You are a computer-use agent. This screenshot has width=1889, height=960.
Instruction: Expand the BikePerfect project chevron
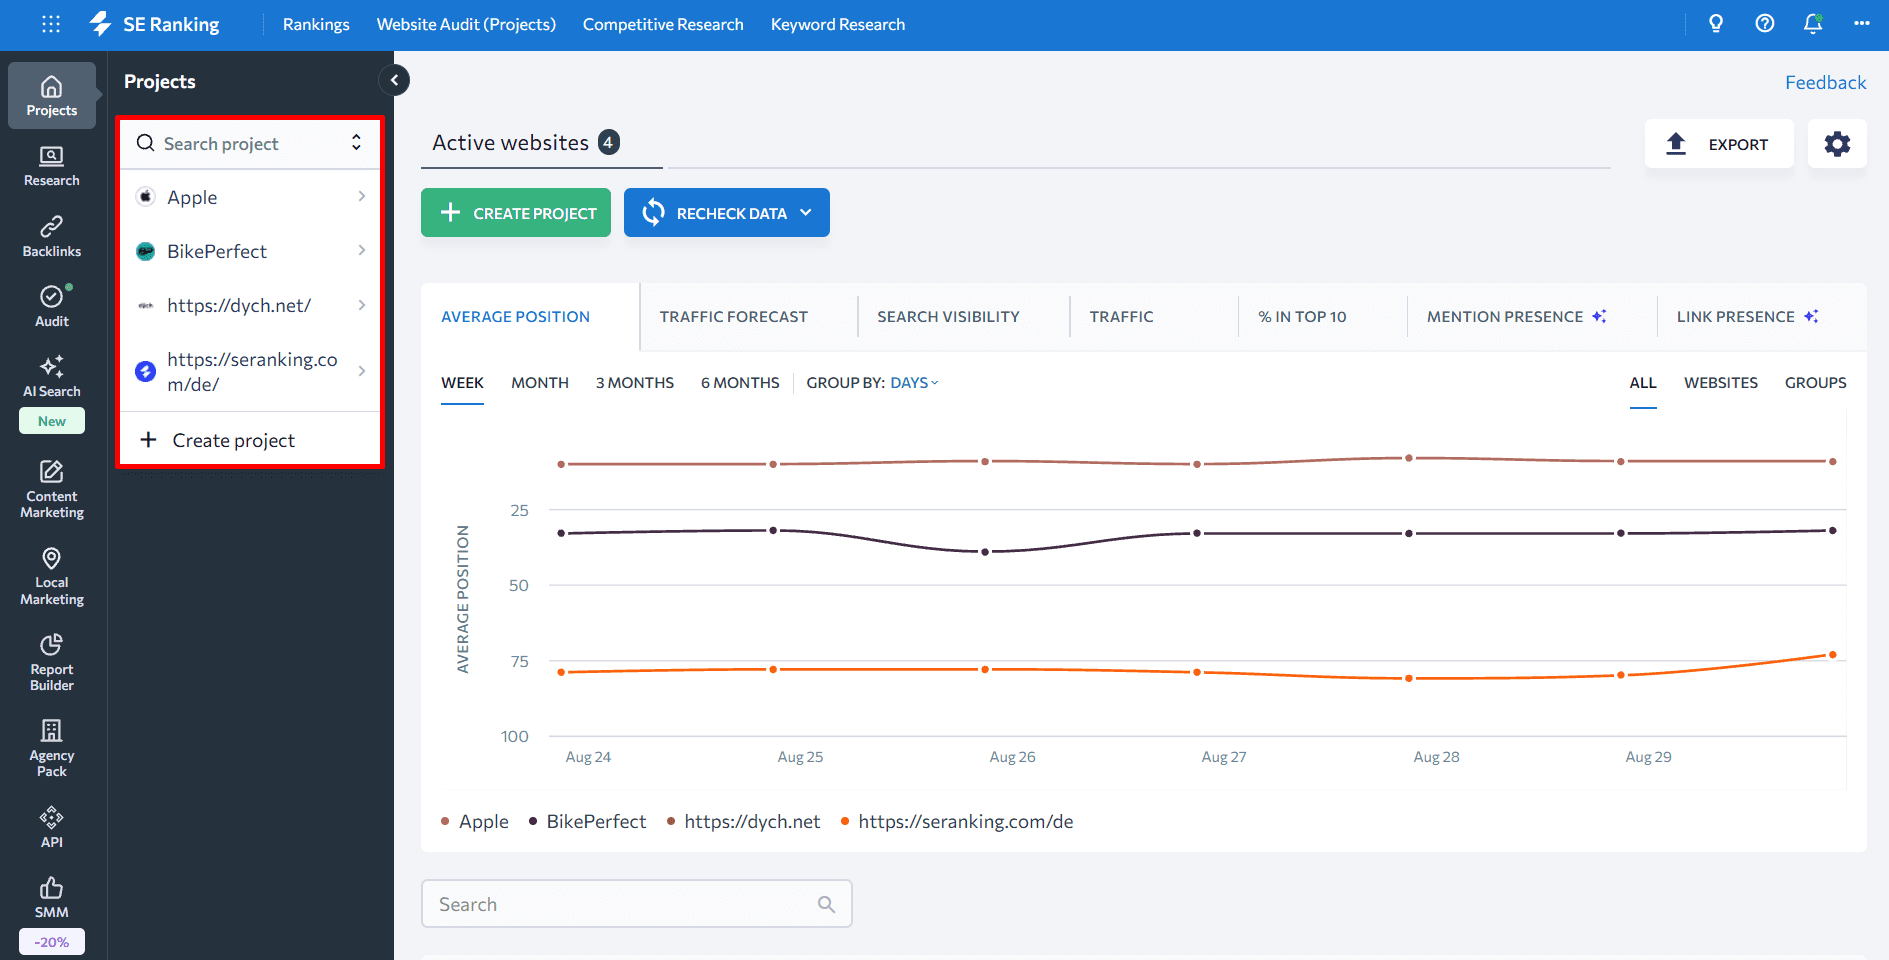pyautogui.click(x=362, y=251)
